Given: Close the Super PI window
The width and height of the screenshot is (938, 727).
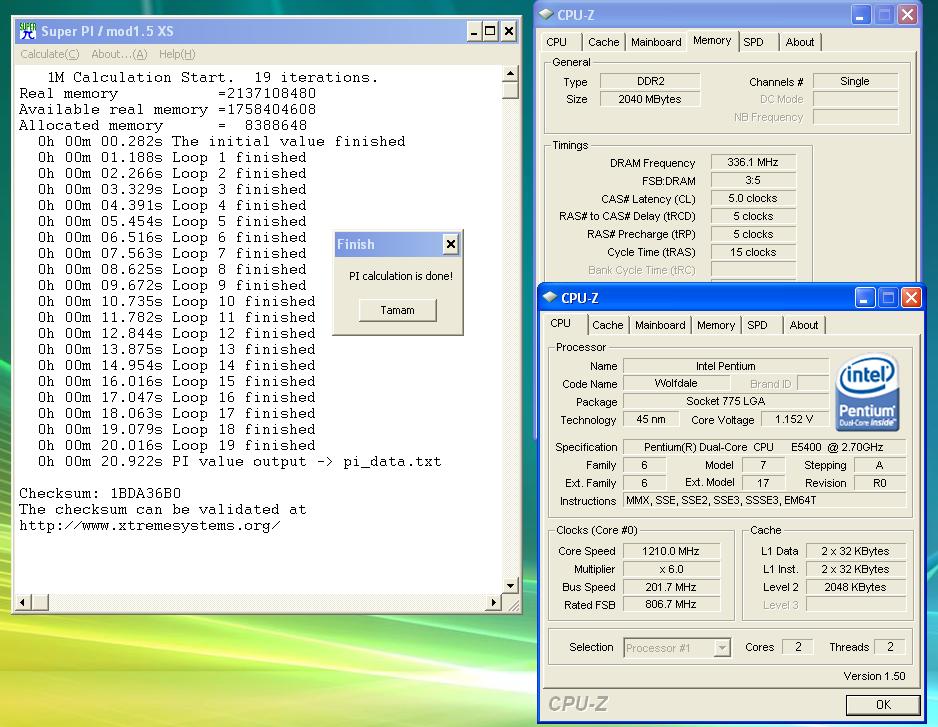Looking at the screenshot, I should tap(508, 31).
